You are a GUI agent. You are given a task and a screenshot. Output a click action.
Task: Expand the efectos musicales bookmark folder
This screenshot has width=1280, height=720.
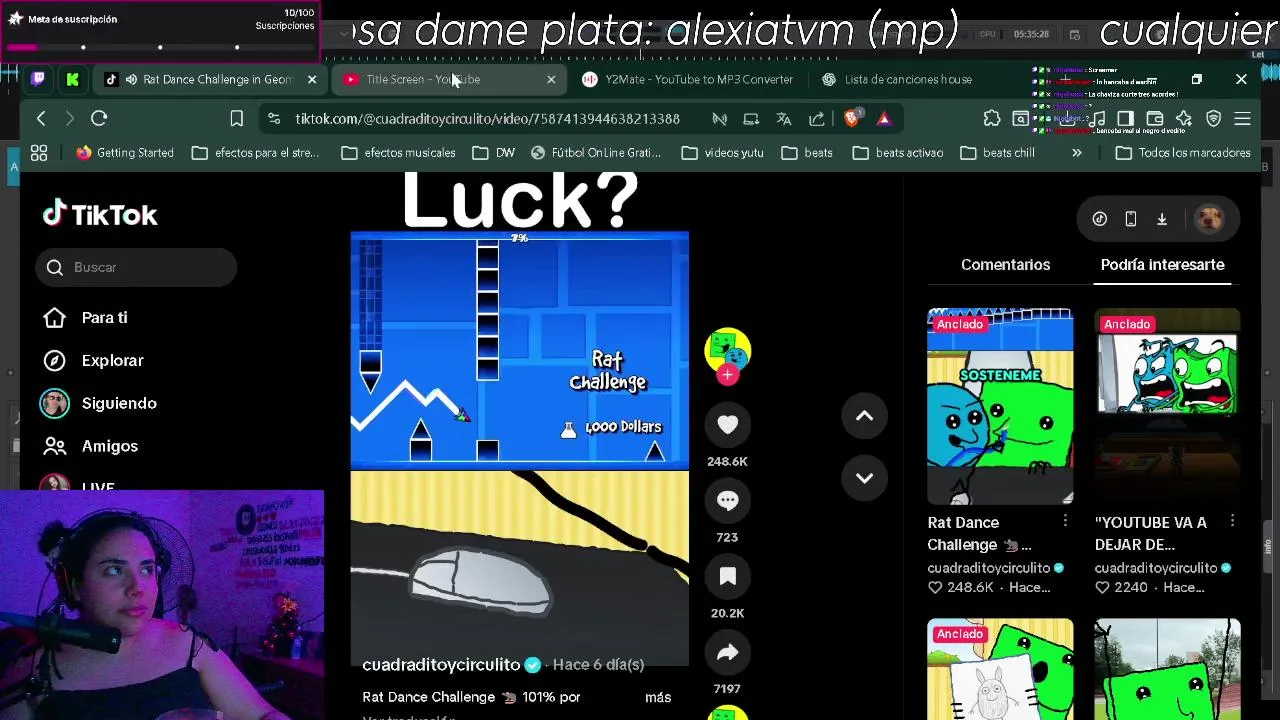pyautogui.click(x=398, y=153)
